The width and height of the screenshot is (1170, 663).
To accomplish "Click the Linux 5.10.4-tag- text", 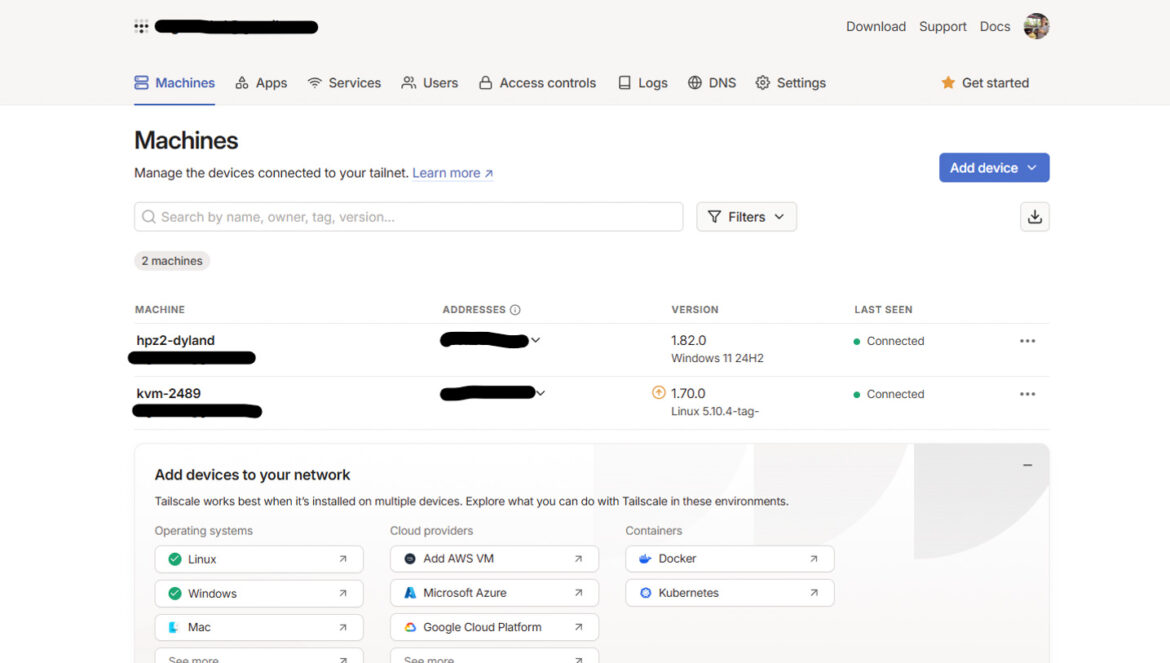I will coord(715,411).
